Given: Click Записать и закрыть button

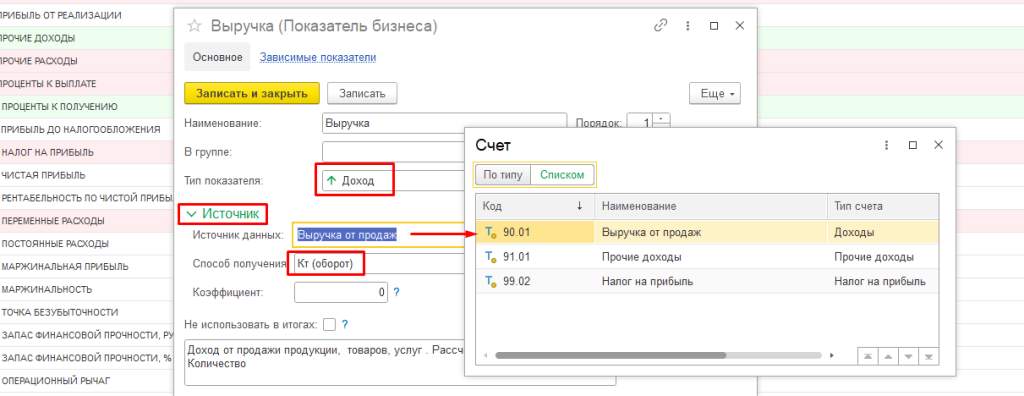Looking at the screenshot, I should (x=251, y=93).
